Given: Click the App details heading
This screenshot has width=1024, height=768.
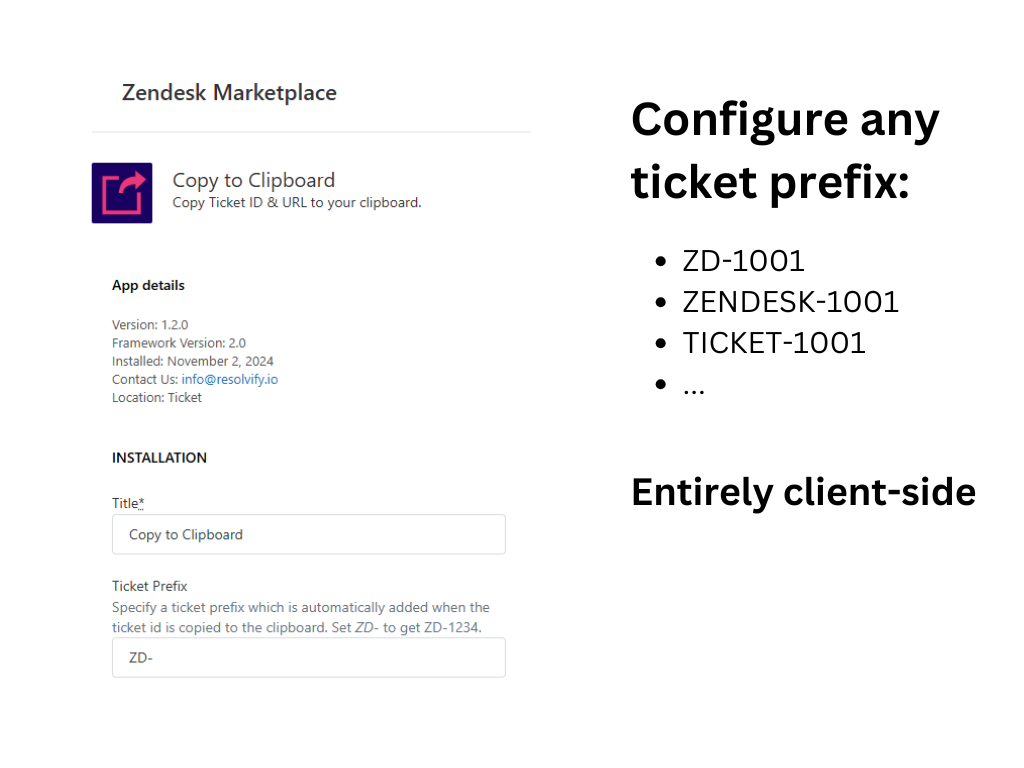Looking at the screenshot, I should click(x=148, y=285).
